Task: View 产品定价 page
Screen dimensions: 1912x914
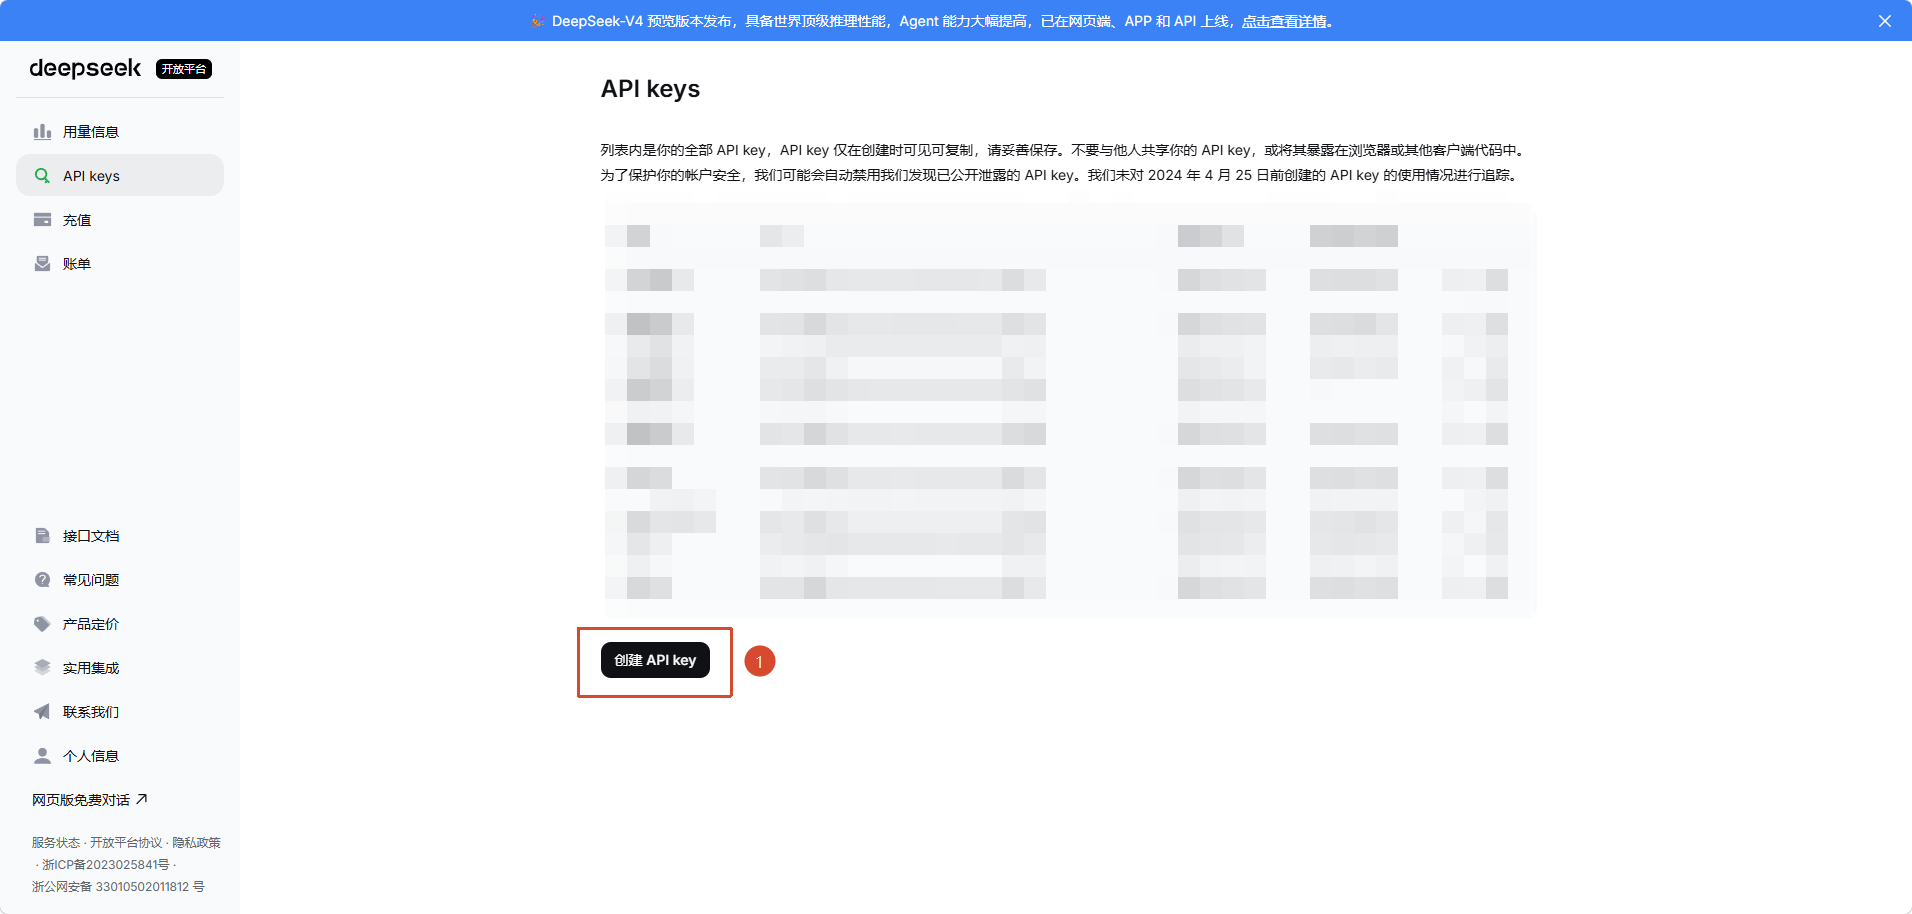Action: point(120,624)
